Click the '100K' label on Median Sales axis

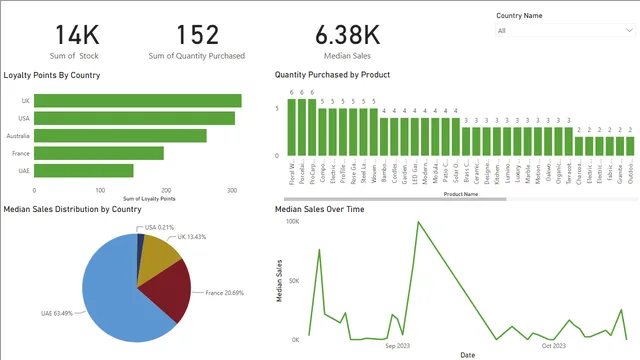point(293,221)
